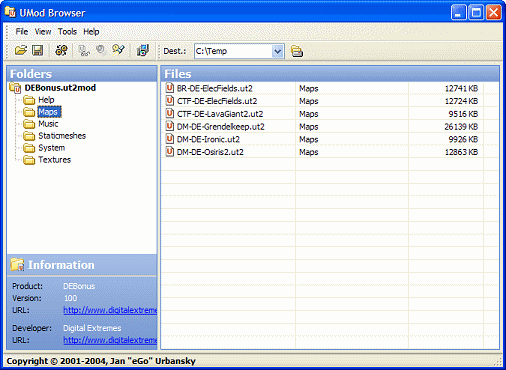Click the UMod Browser title bar icon
This screenshot has height=370, width=506.
(10, 12)
